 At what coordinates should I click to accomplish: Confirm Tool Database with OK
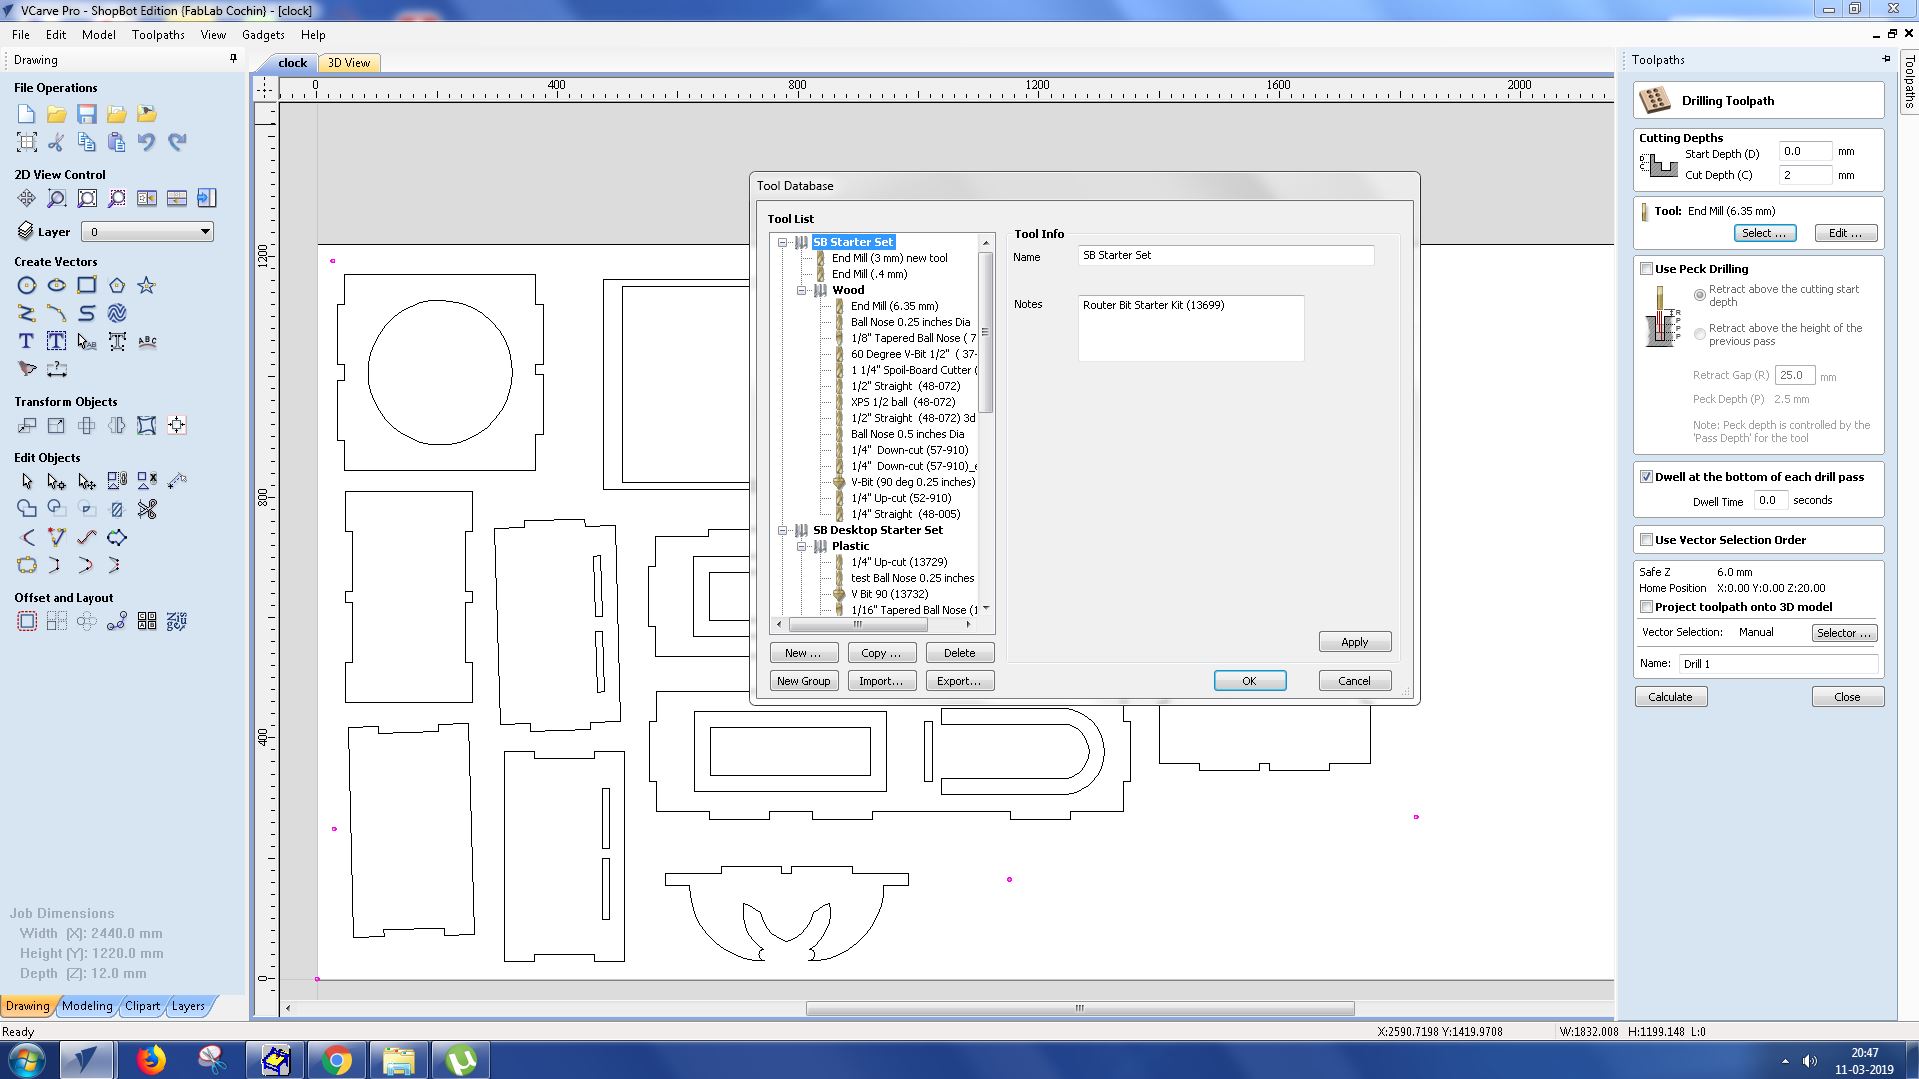(1250, 681)
